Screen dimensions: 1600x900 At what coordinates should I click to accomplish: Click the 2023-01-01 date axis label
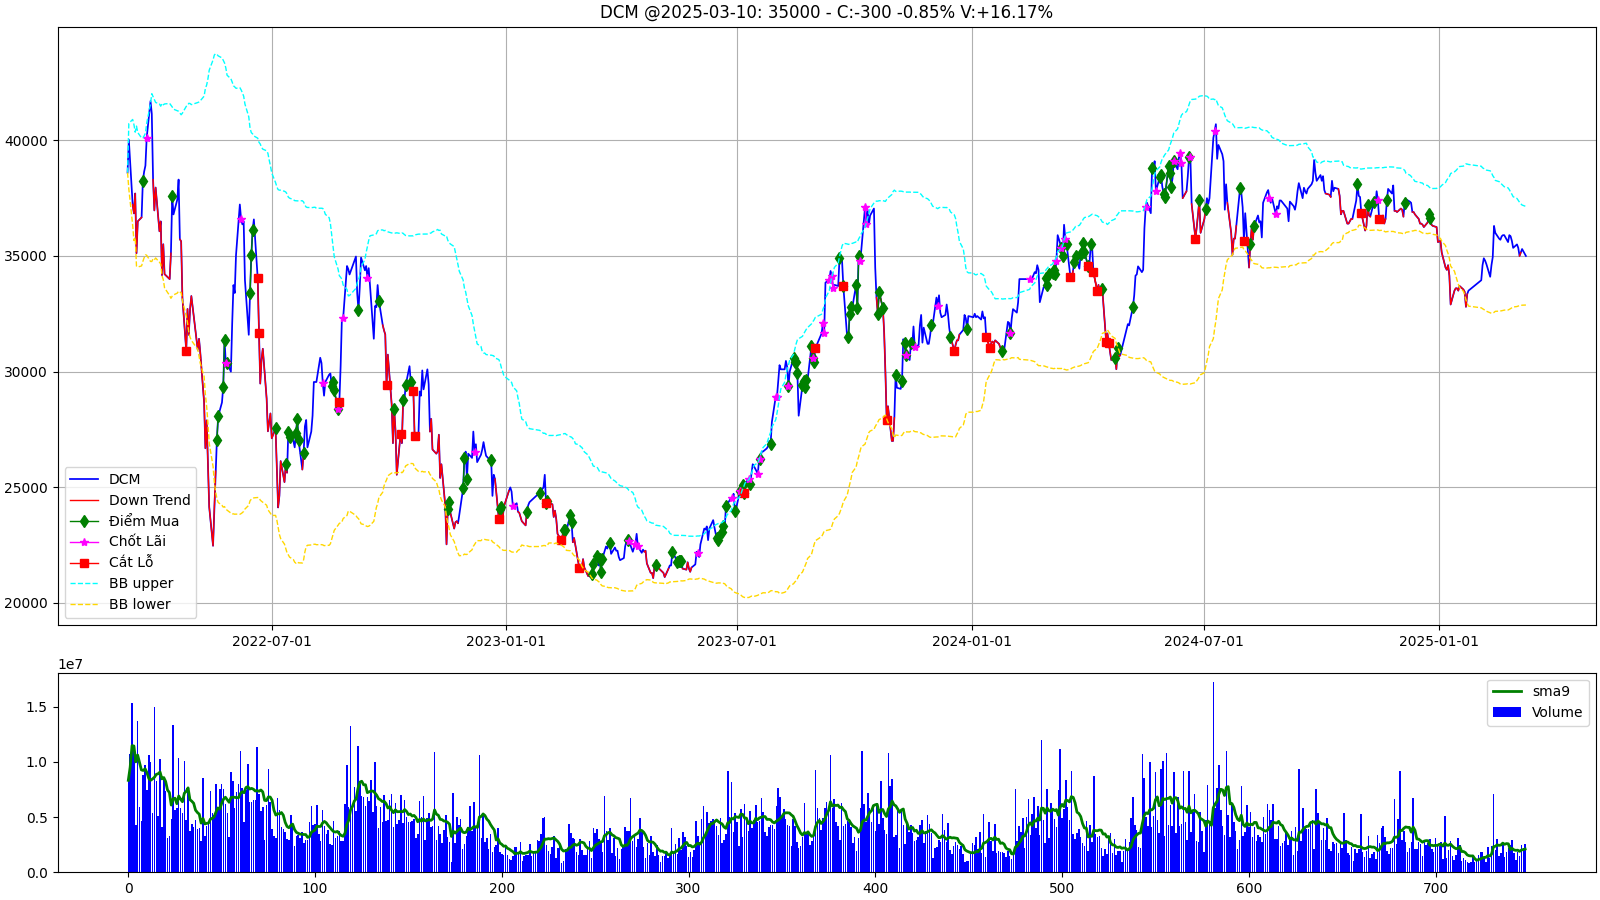tap(506, 641)
